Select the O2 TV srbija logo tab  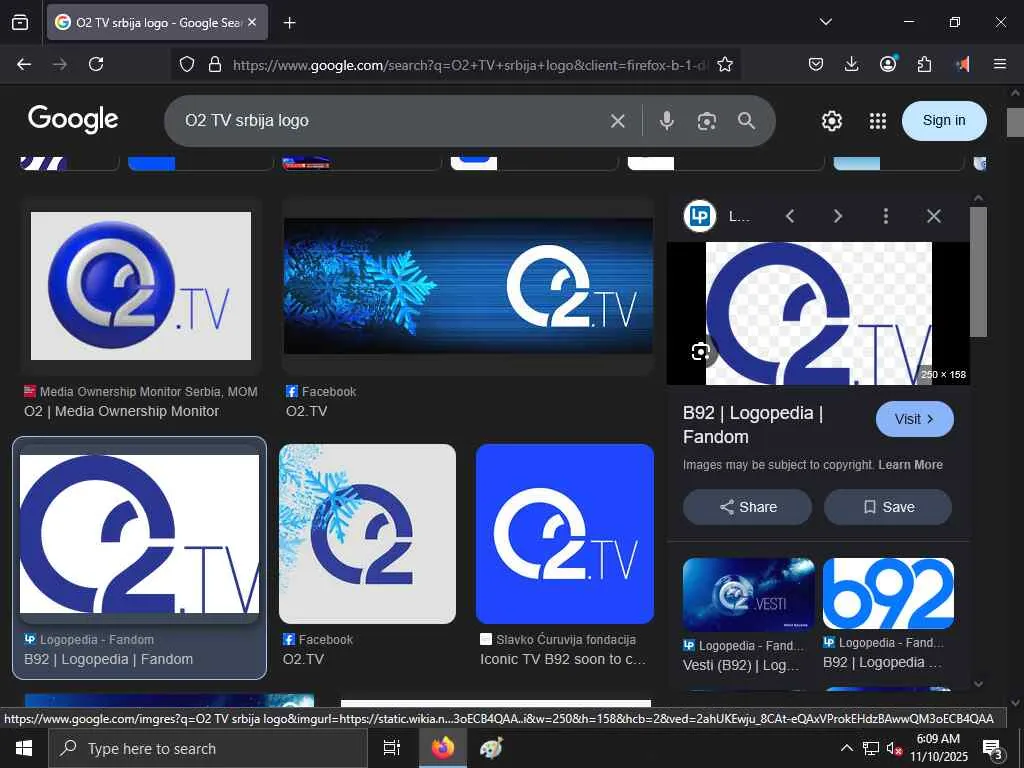point(157,22)
